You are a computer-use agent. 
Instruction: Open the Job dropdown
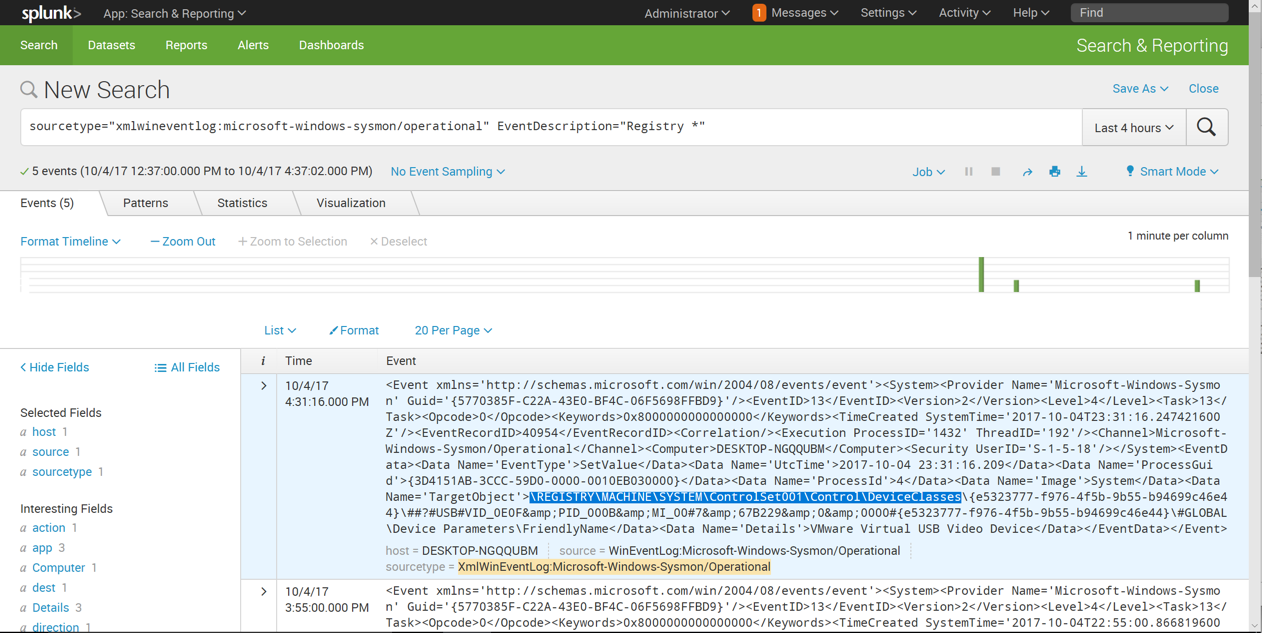click(x=928, y=172)
